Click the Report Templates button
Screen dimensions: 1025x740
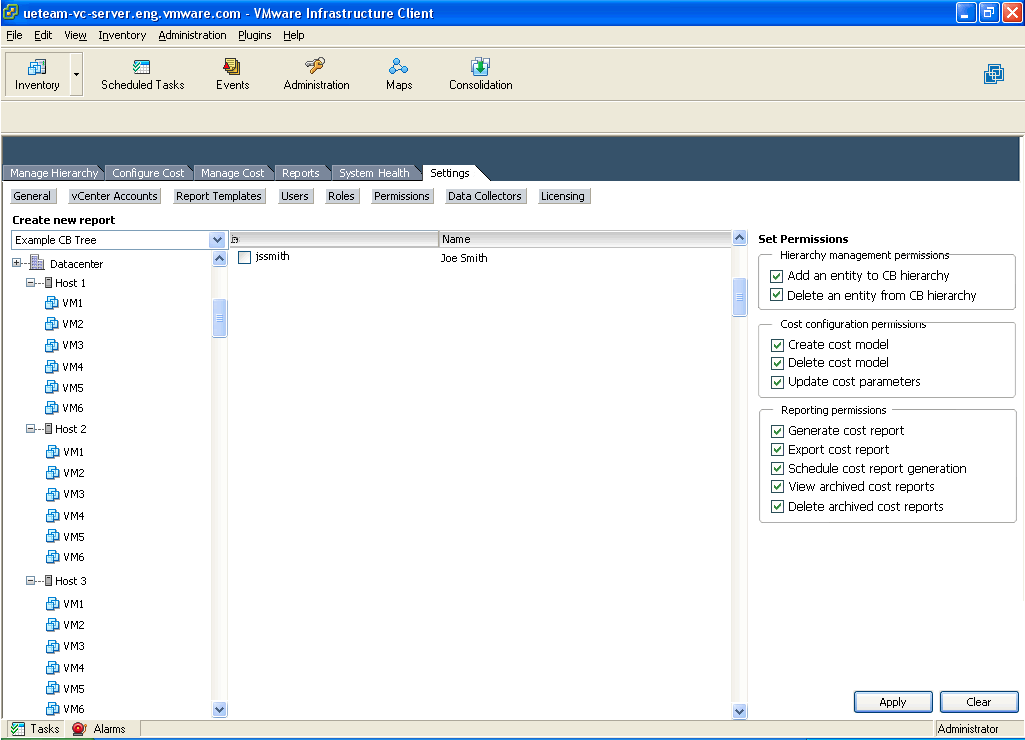pyautogui.click(x=219, y=196)
